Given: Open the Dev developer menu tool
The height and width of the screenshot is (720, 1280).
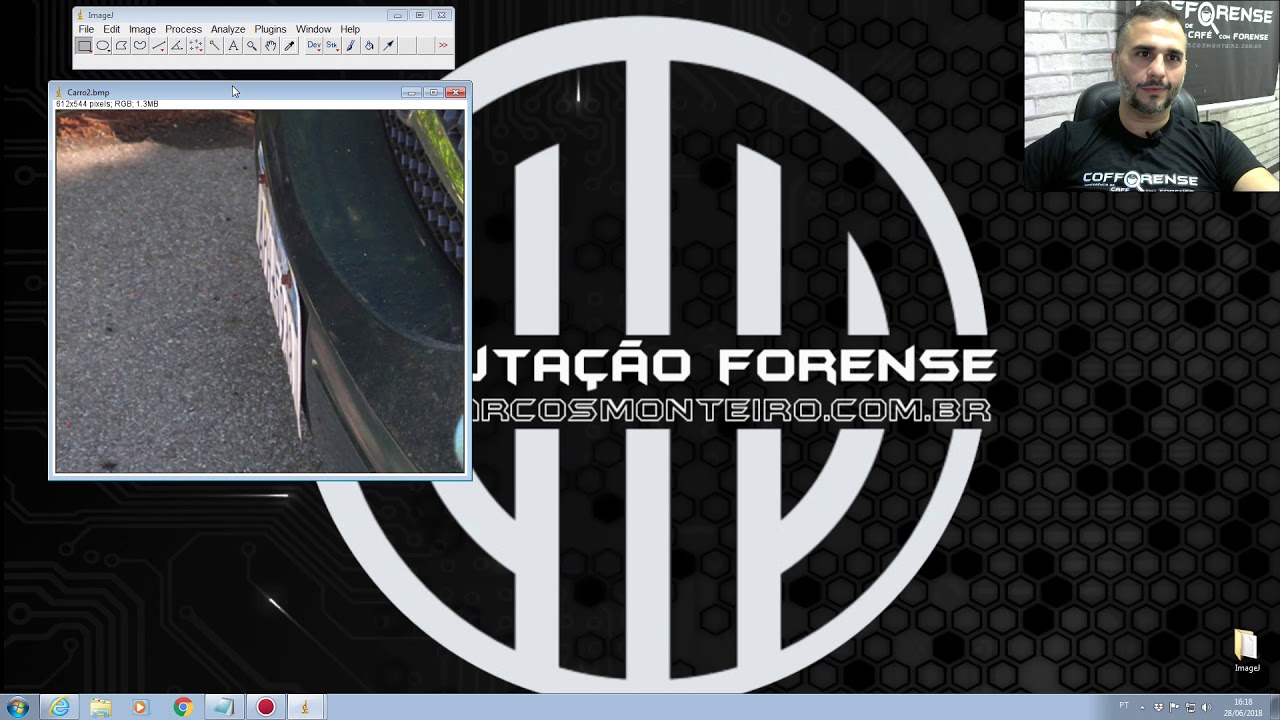Looking at the screenshot, I should click(313, 46).
